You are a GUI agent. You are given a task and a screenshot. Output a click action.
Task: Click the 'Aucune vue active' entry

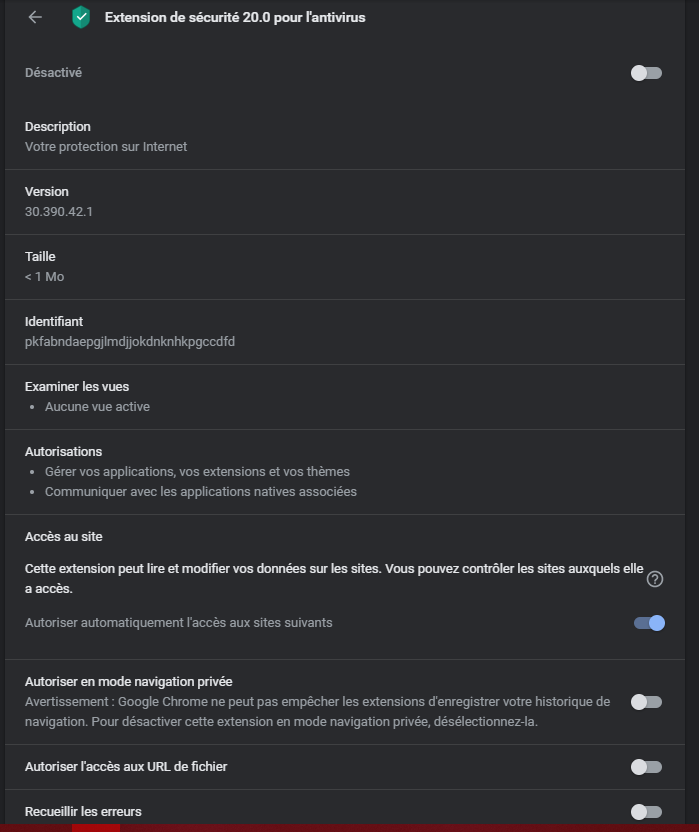(x=97, y=407)
